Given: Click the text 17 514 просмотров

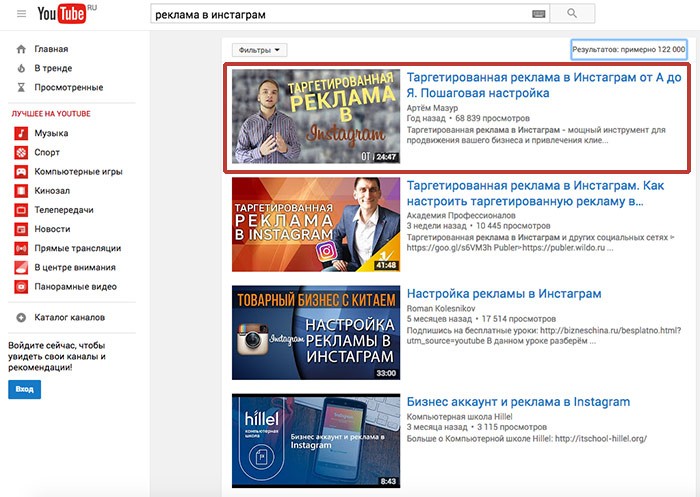Looking at the screenshot, I should point(519,319).
